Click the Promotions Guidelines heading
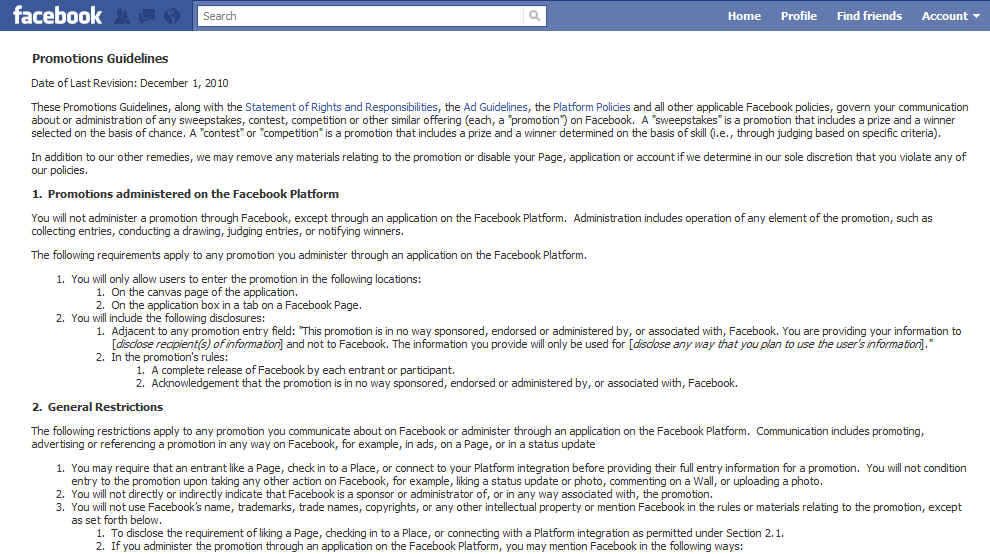990x554 pixels. tap(100, 58)
